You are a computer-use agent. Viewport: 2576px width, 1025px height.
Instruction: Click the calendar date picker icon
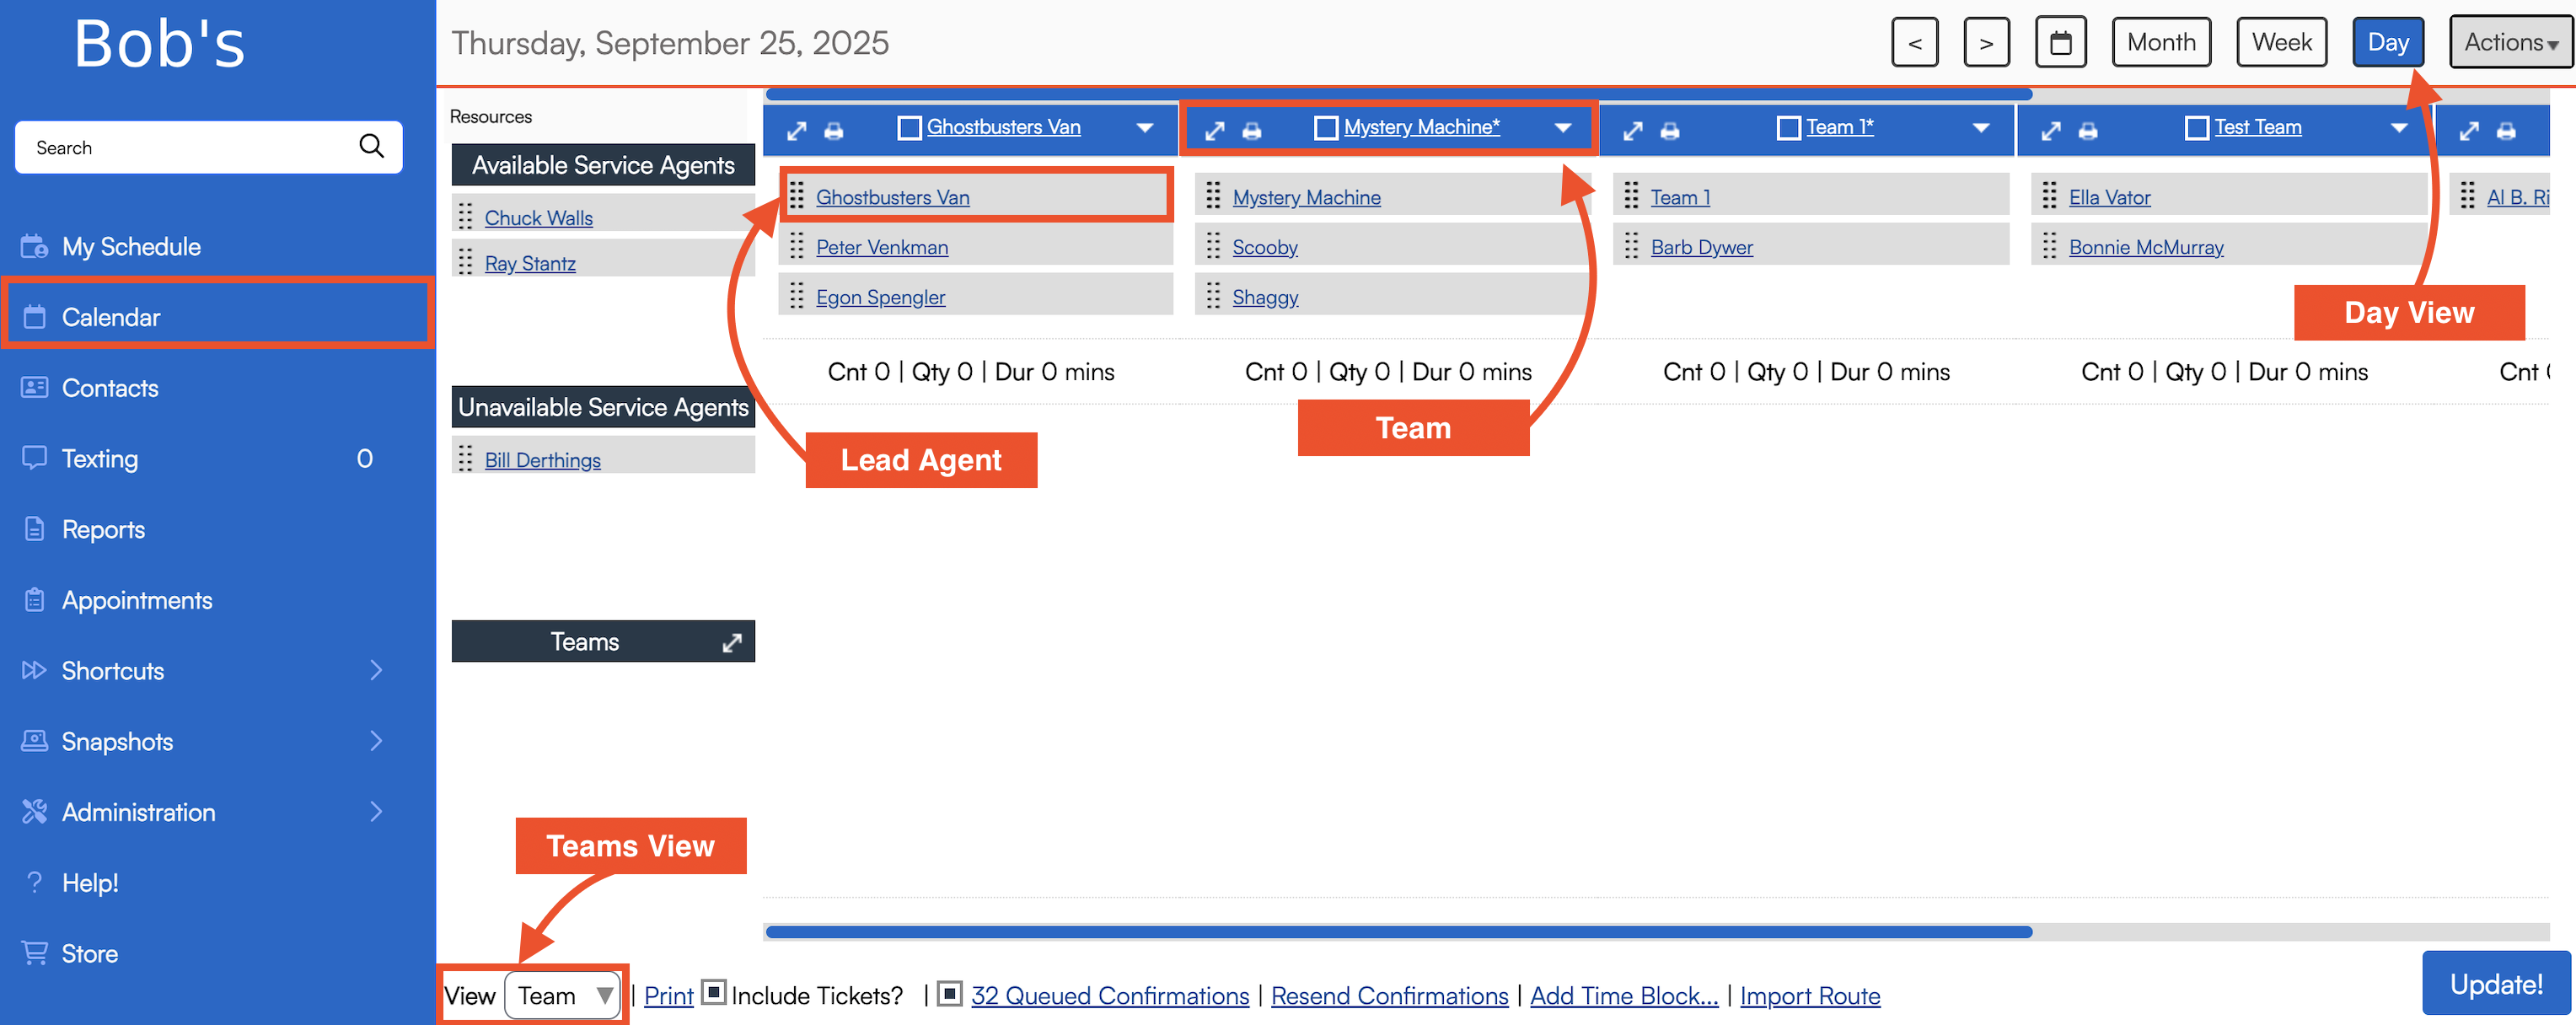[x=2060, y=43]
